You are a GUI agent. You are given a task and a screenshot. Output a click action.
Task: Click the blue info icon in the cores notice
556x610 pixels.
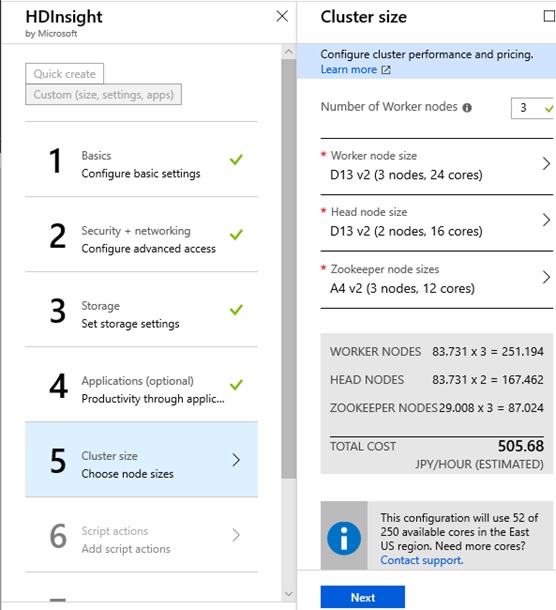coord(344,538)
